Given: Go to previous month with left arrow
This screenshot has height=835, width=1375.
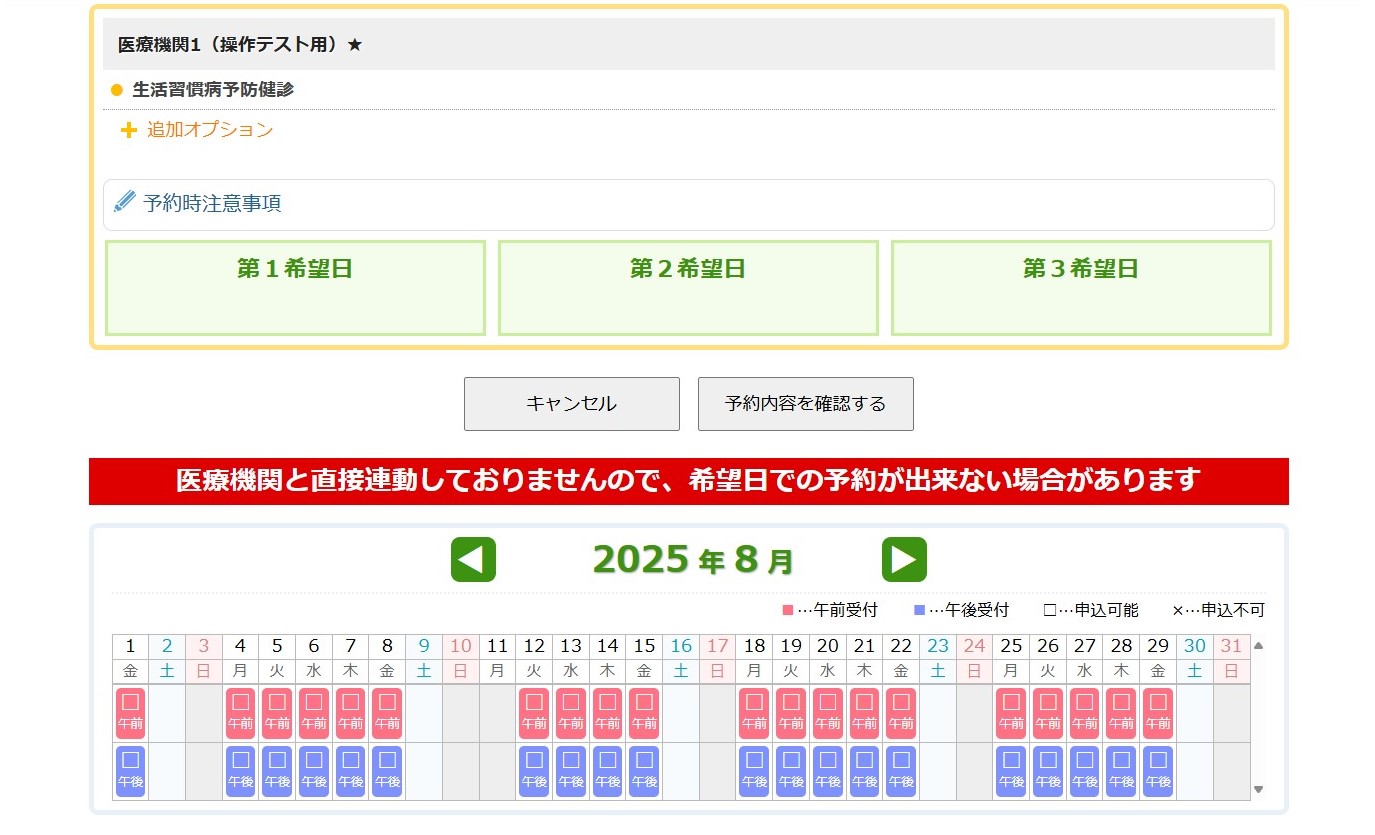Looking at the screenshot, I should pos(473,560).
